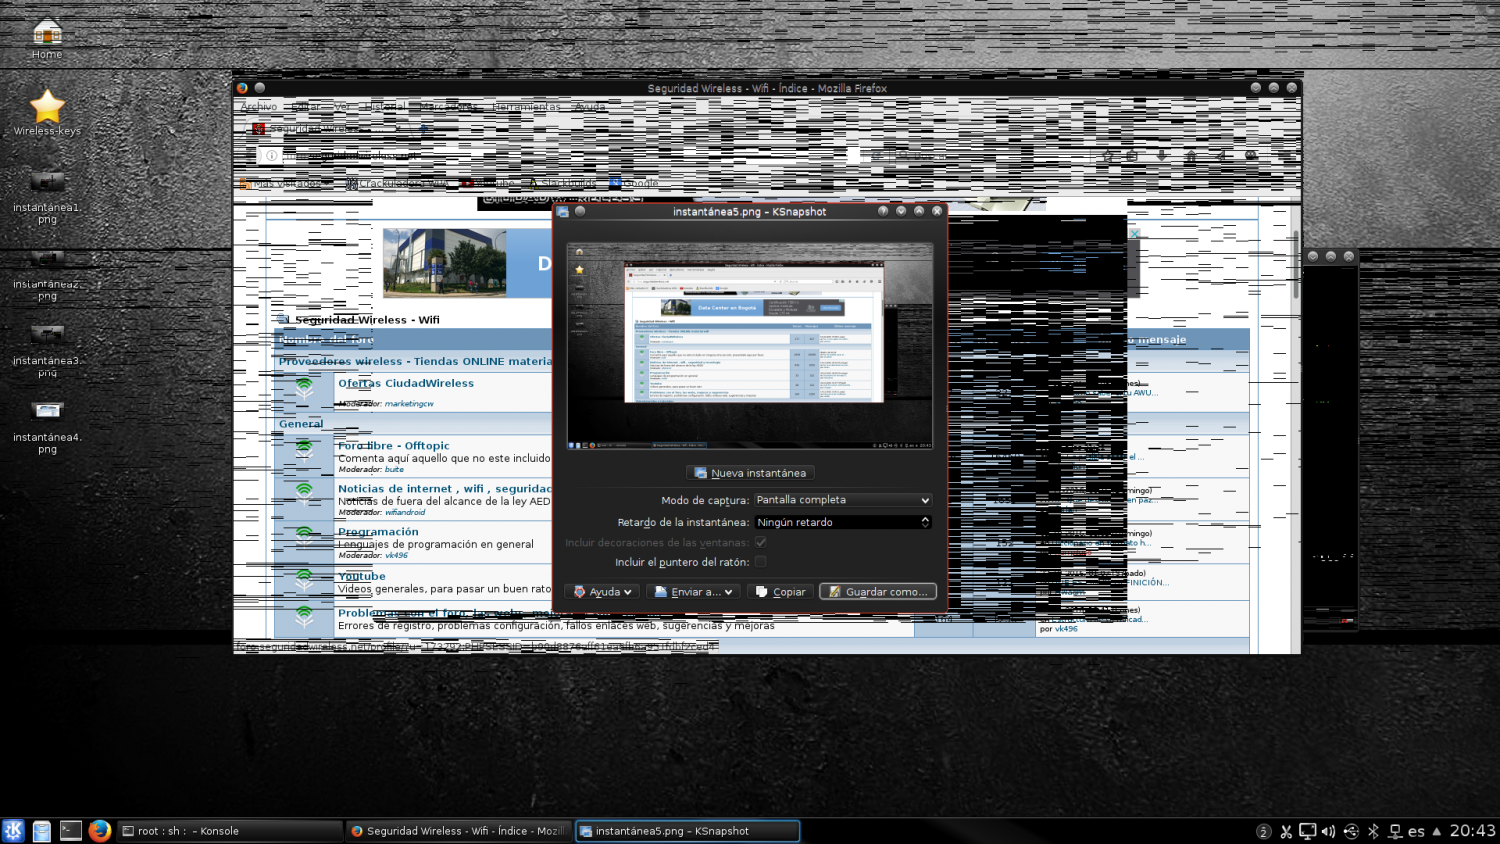1500x844 pixels.
Task: Select the Seguridad Wireless Firefox tab
Action: (x=325, y=129)
